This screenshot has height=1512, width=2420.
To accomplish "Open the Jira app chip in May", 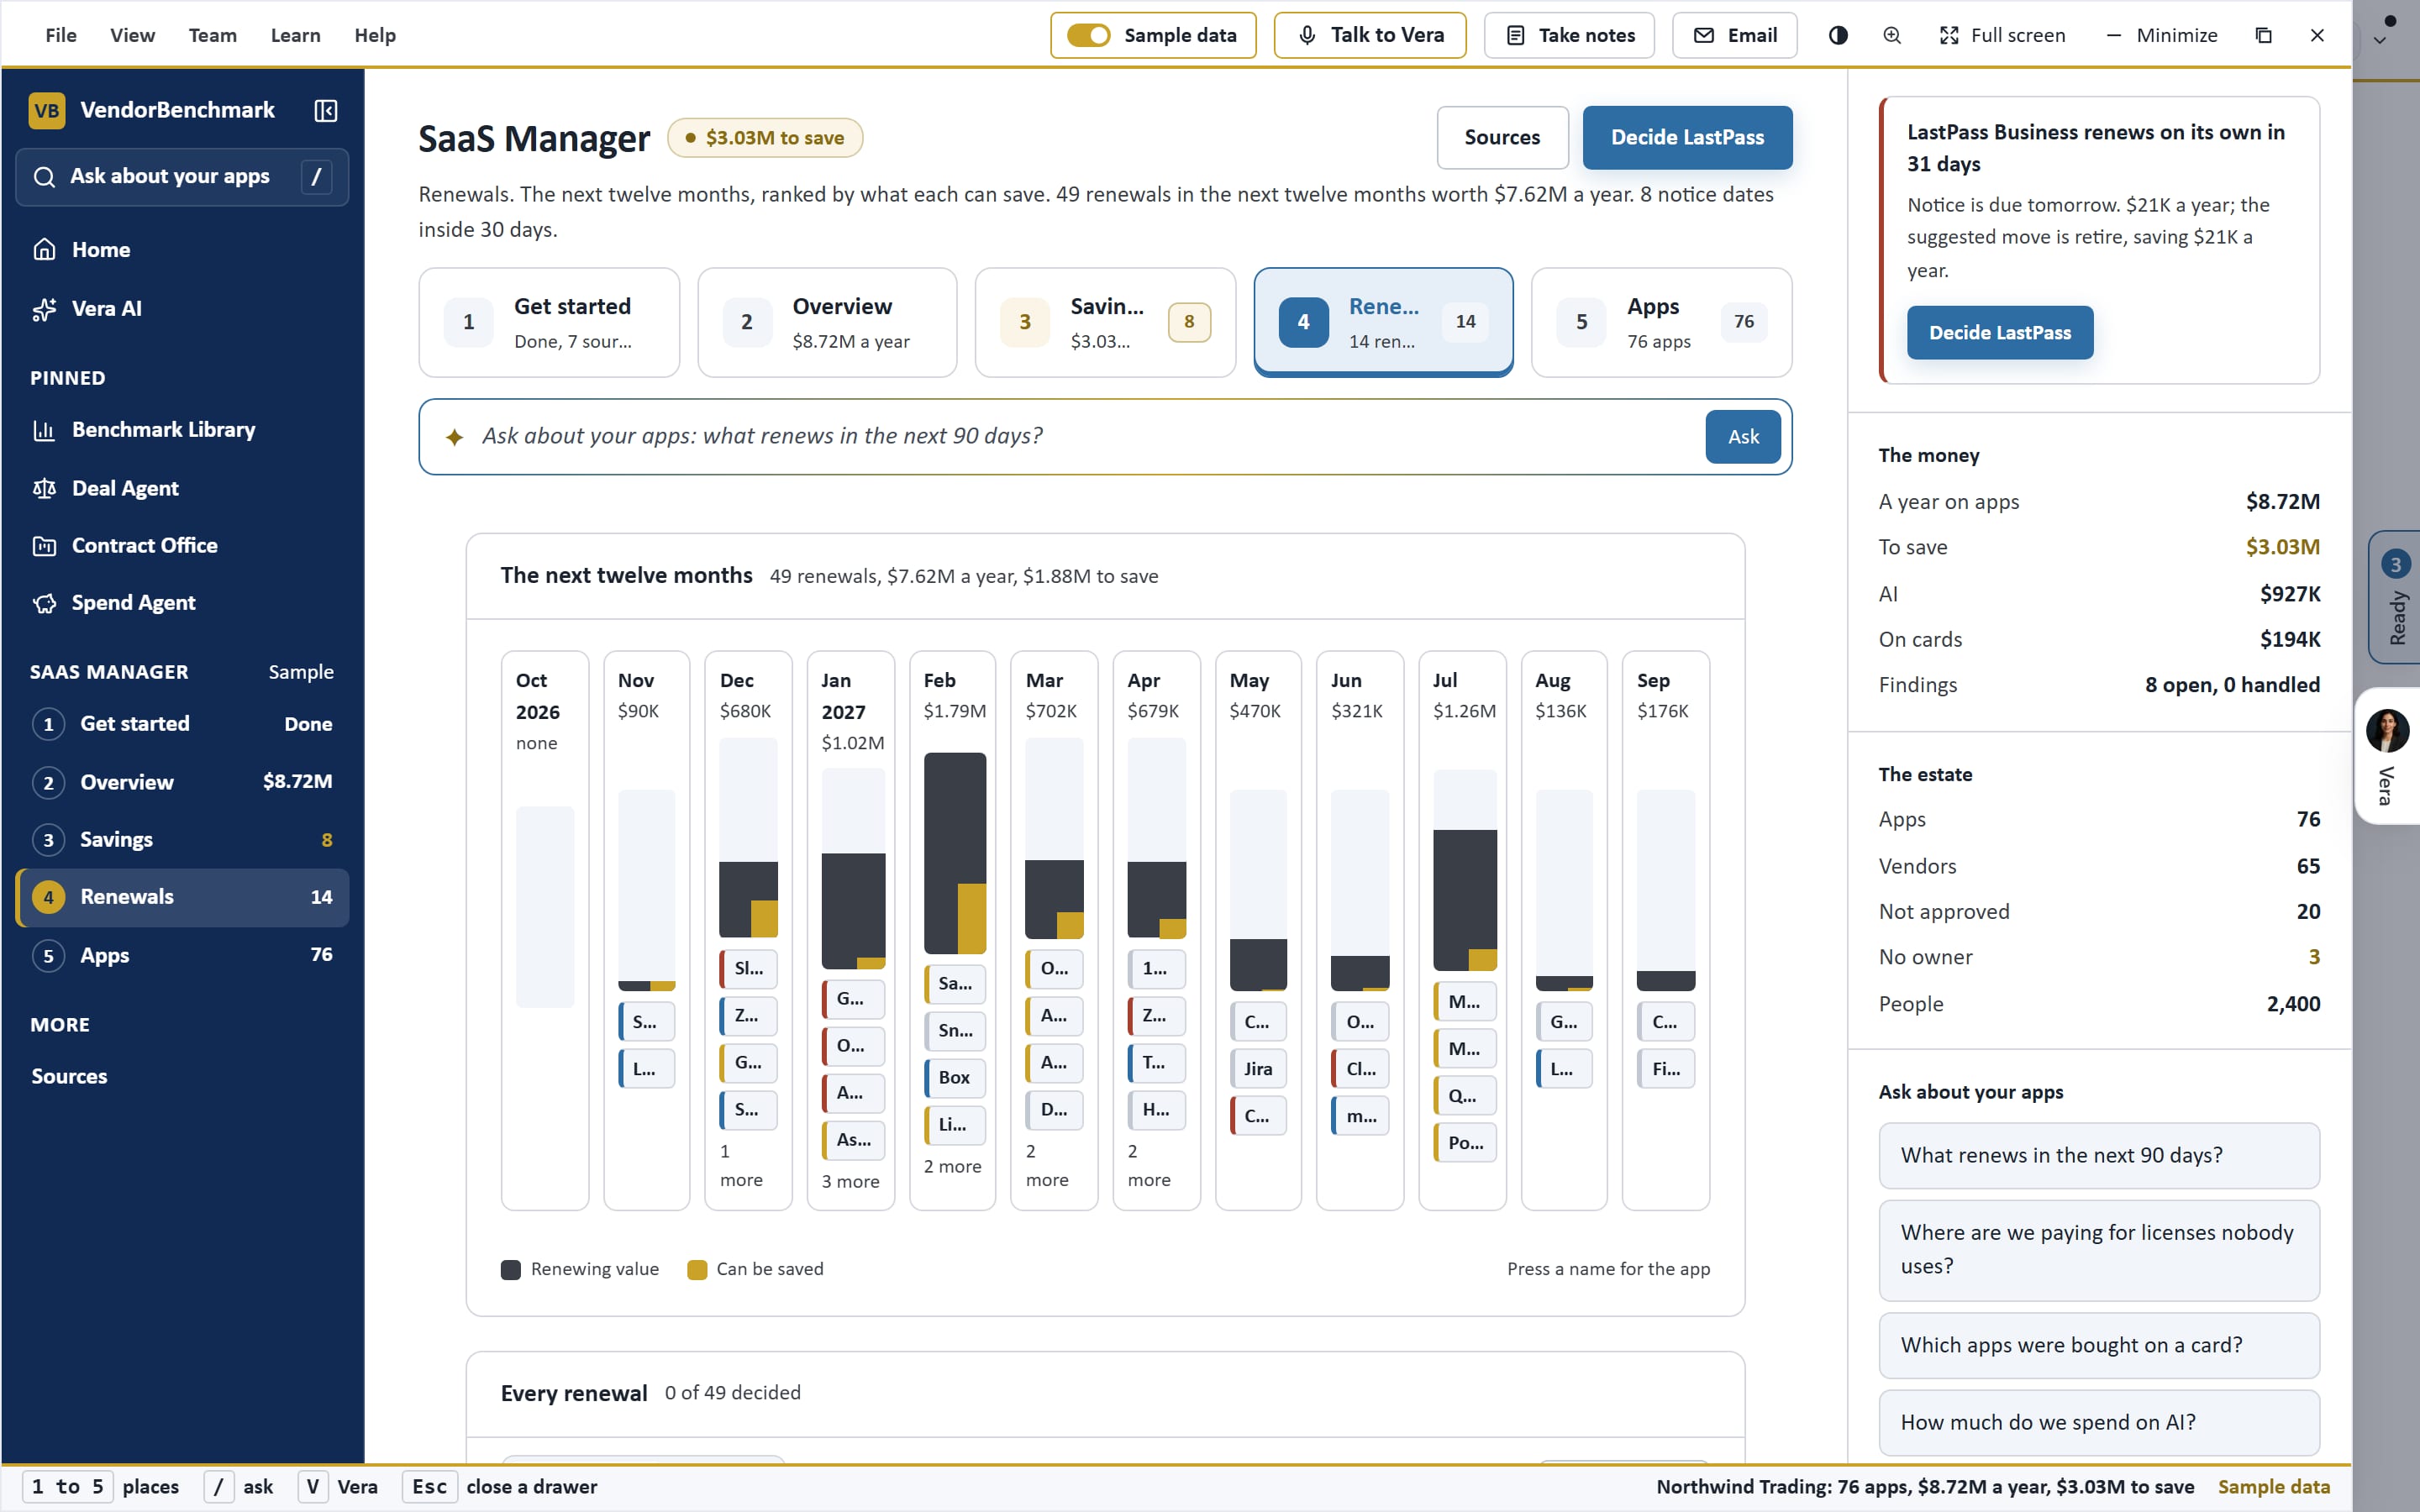I will point(1258,1068).
